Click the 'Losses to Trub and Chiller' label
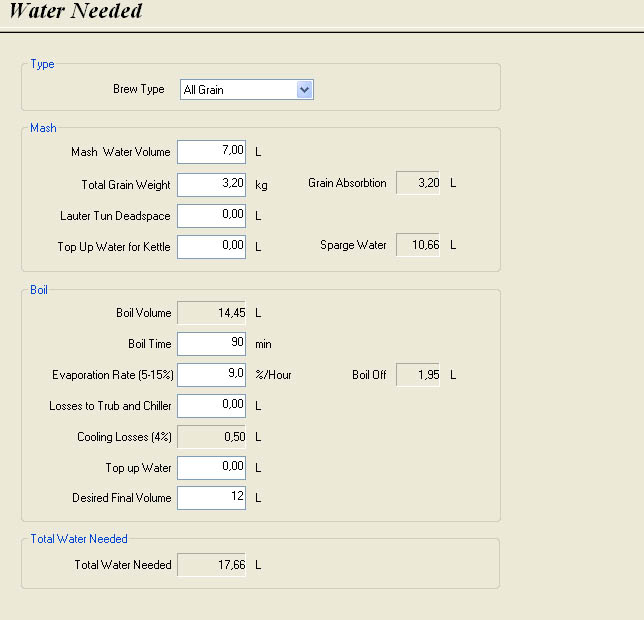 [110, 406]
